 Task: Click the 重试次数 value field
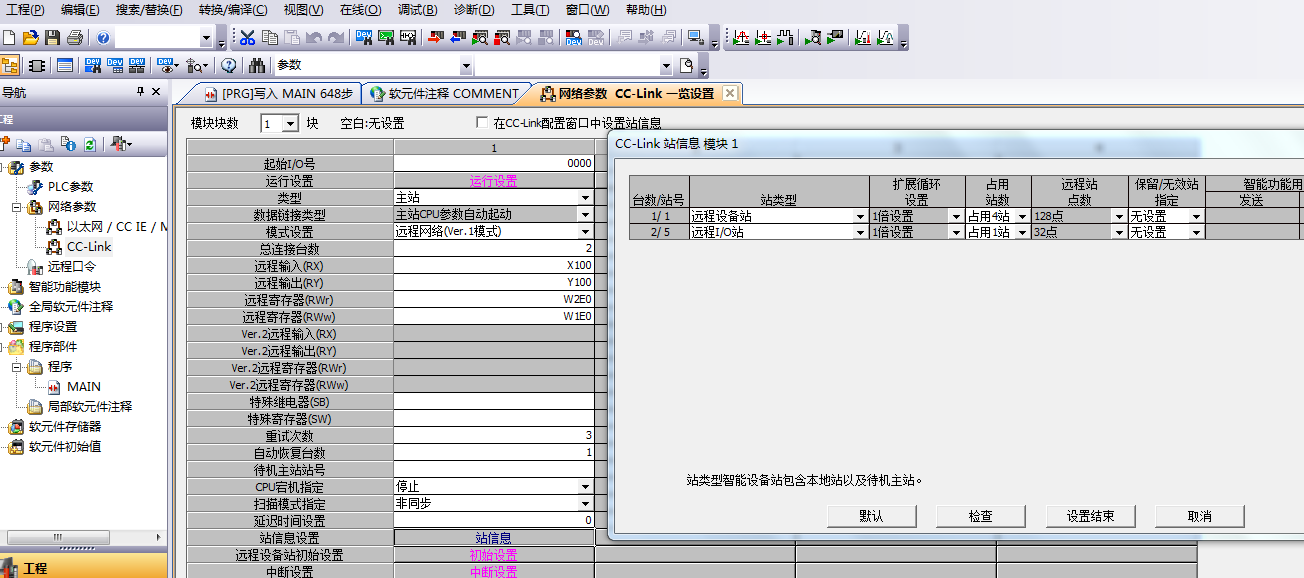click(494, 436)
